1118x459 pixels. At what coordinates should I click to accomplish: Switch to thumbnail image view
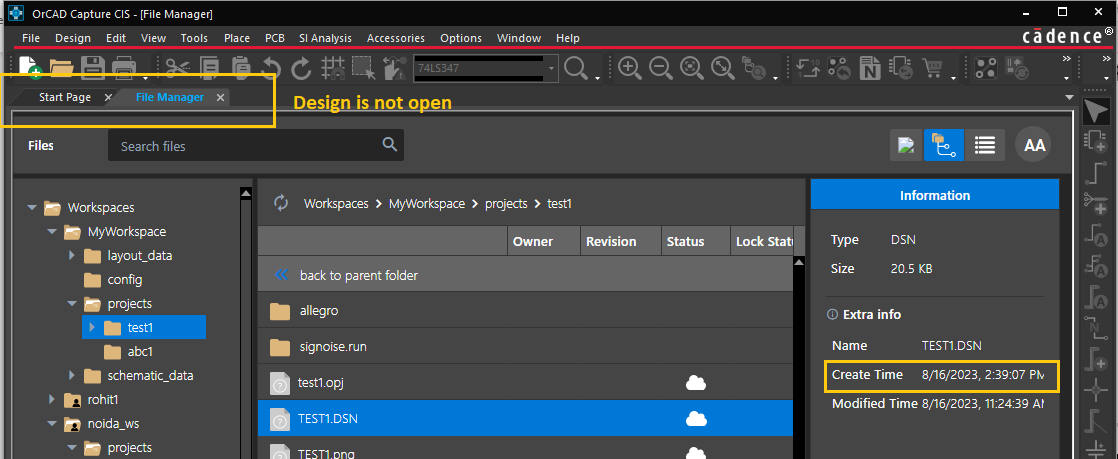click(906, 145)
